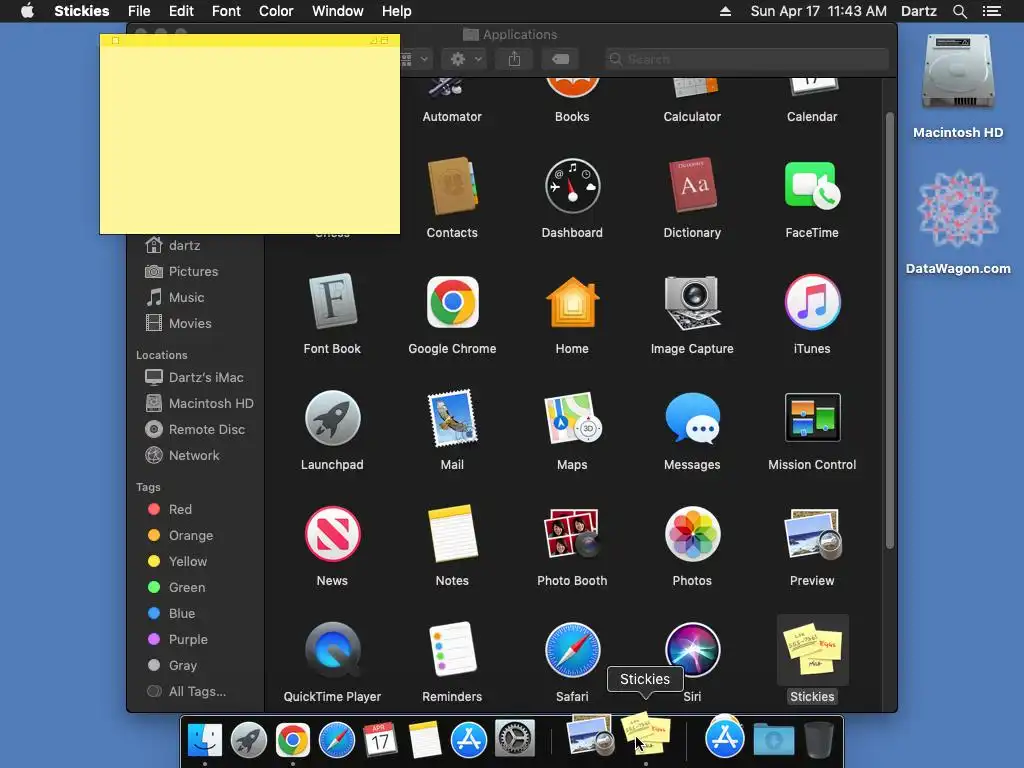1024x768 pixels.
Task: Open Launchpad icon in Applications folder
Action: click(x=332, y=418)
